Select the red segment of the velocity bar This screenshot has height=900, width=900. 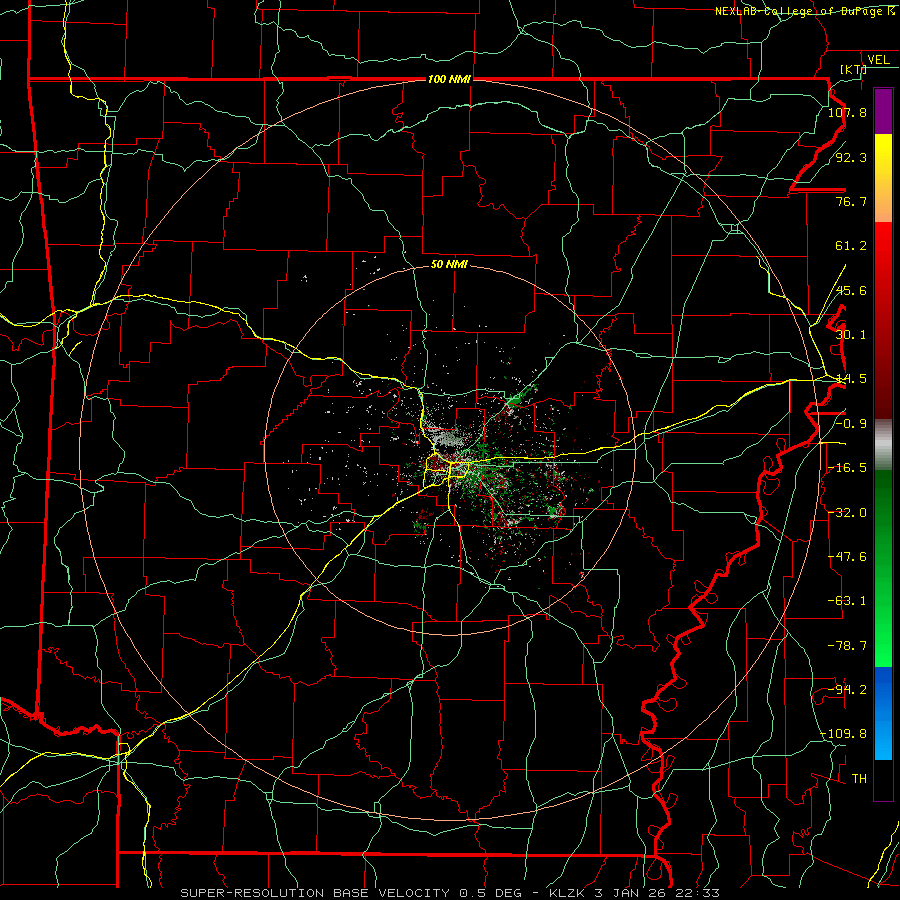coord(883,320)
